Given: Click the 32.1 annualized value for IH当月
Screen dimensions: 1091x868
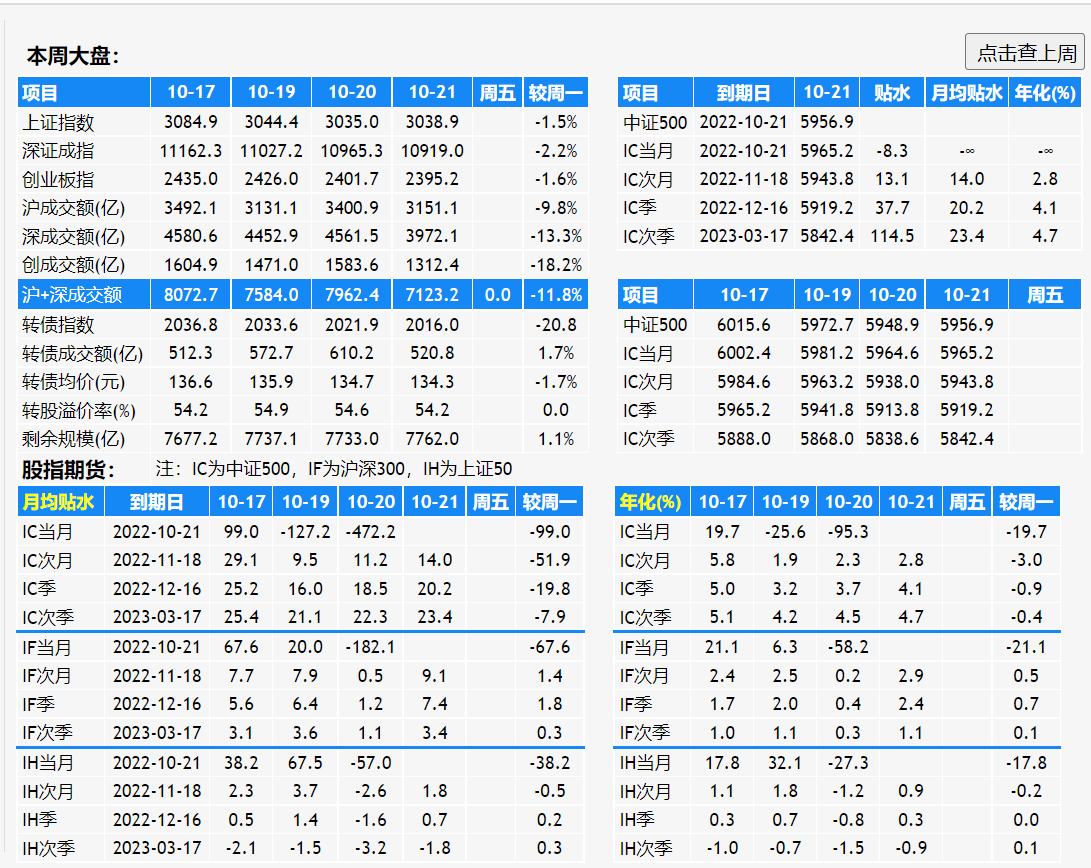Looking at the screenshot, I should pyautogui.click(x=785, y=762).
